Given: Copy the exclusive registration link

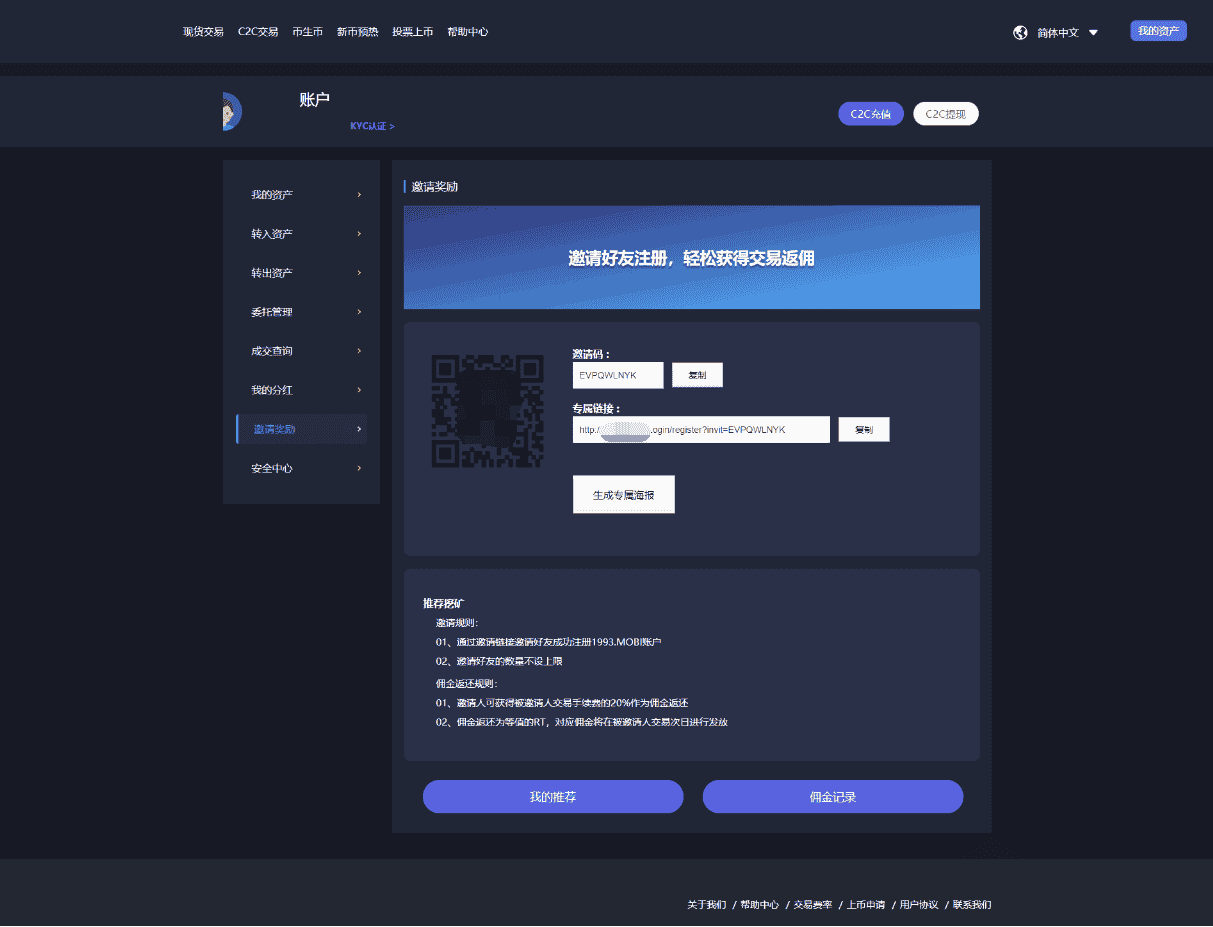Looking at the screenshot, I should (863, 429).
